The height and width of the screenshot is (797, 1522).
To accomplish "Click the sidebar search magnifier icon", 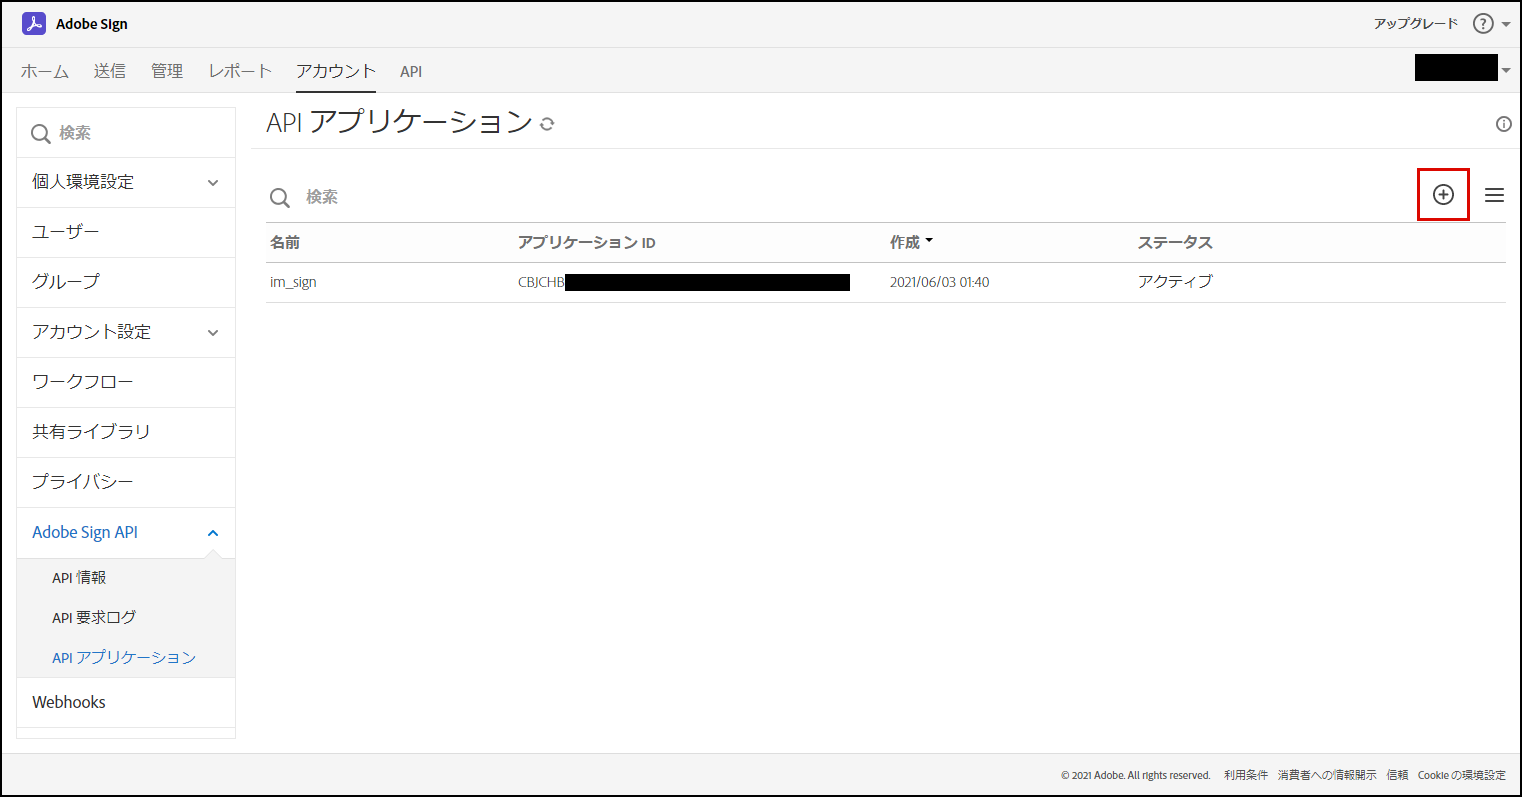I will 41,134.
